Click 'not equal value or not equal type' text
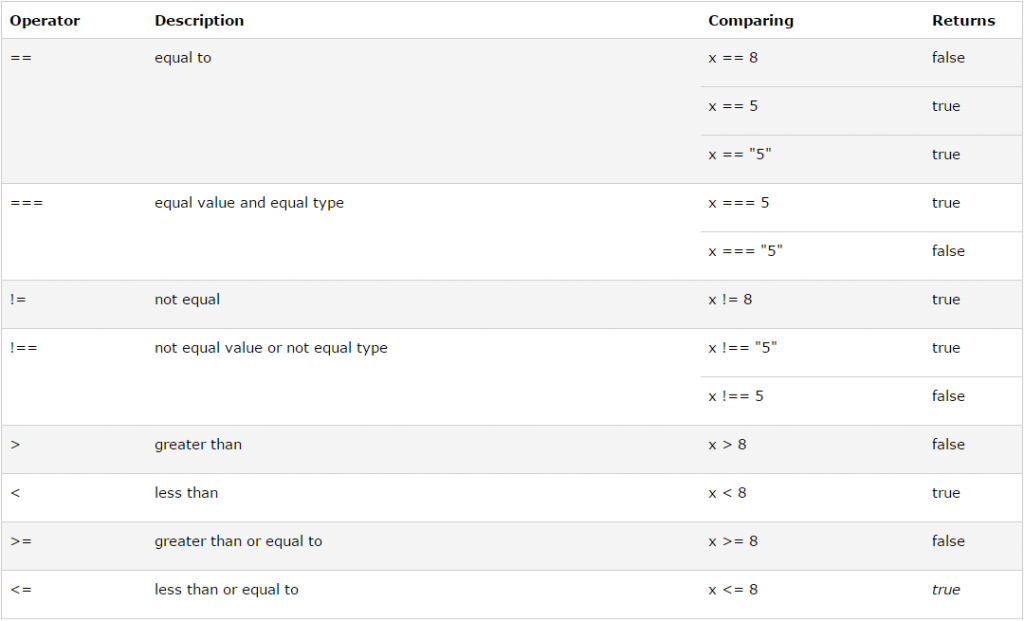The width and height of the screenshot is (1024, 621). [271, 348]
